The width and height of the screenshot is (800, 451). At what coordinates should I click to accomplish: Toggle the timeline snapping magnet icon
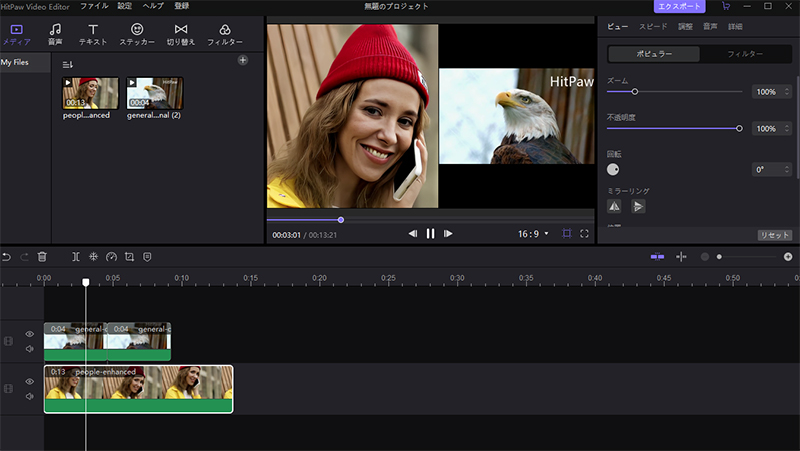click(658, 257)
